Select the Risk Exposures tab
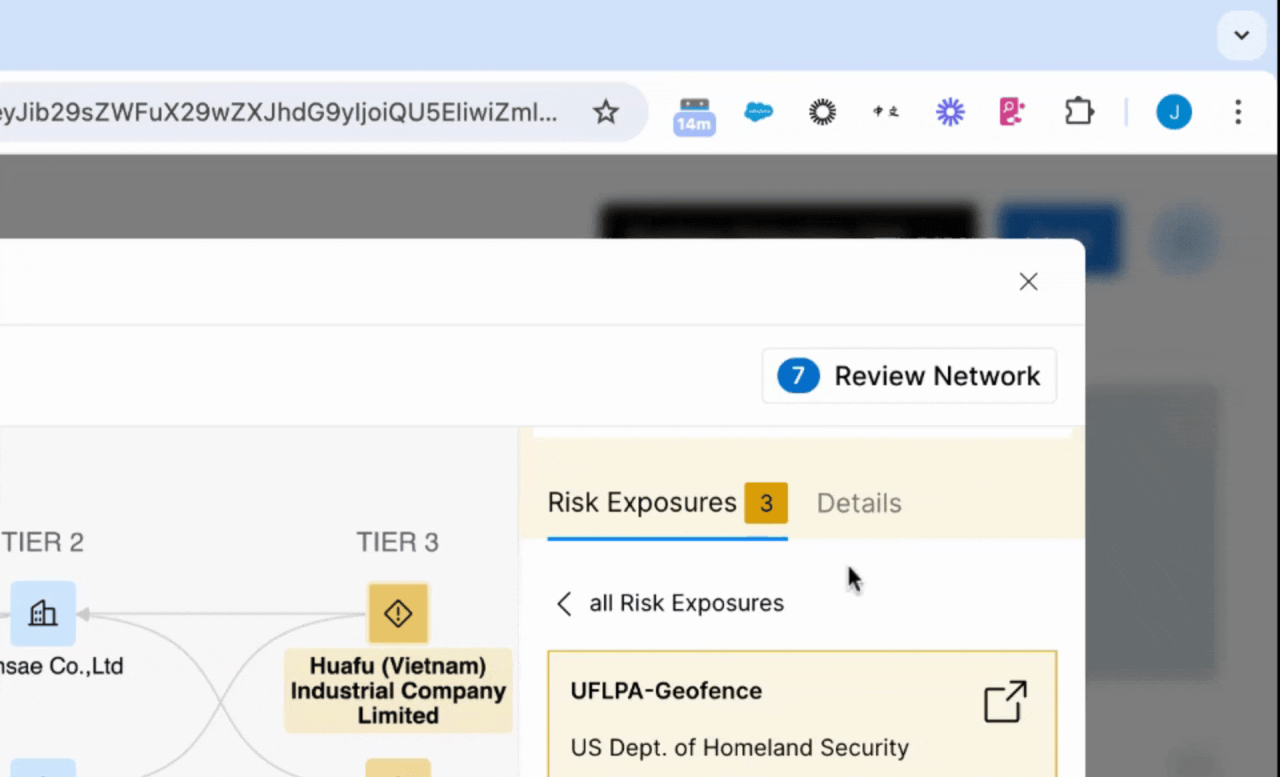The height and width of the screenshot is (777, 1280). (x=642, y=502)
